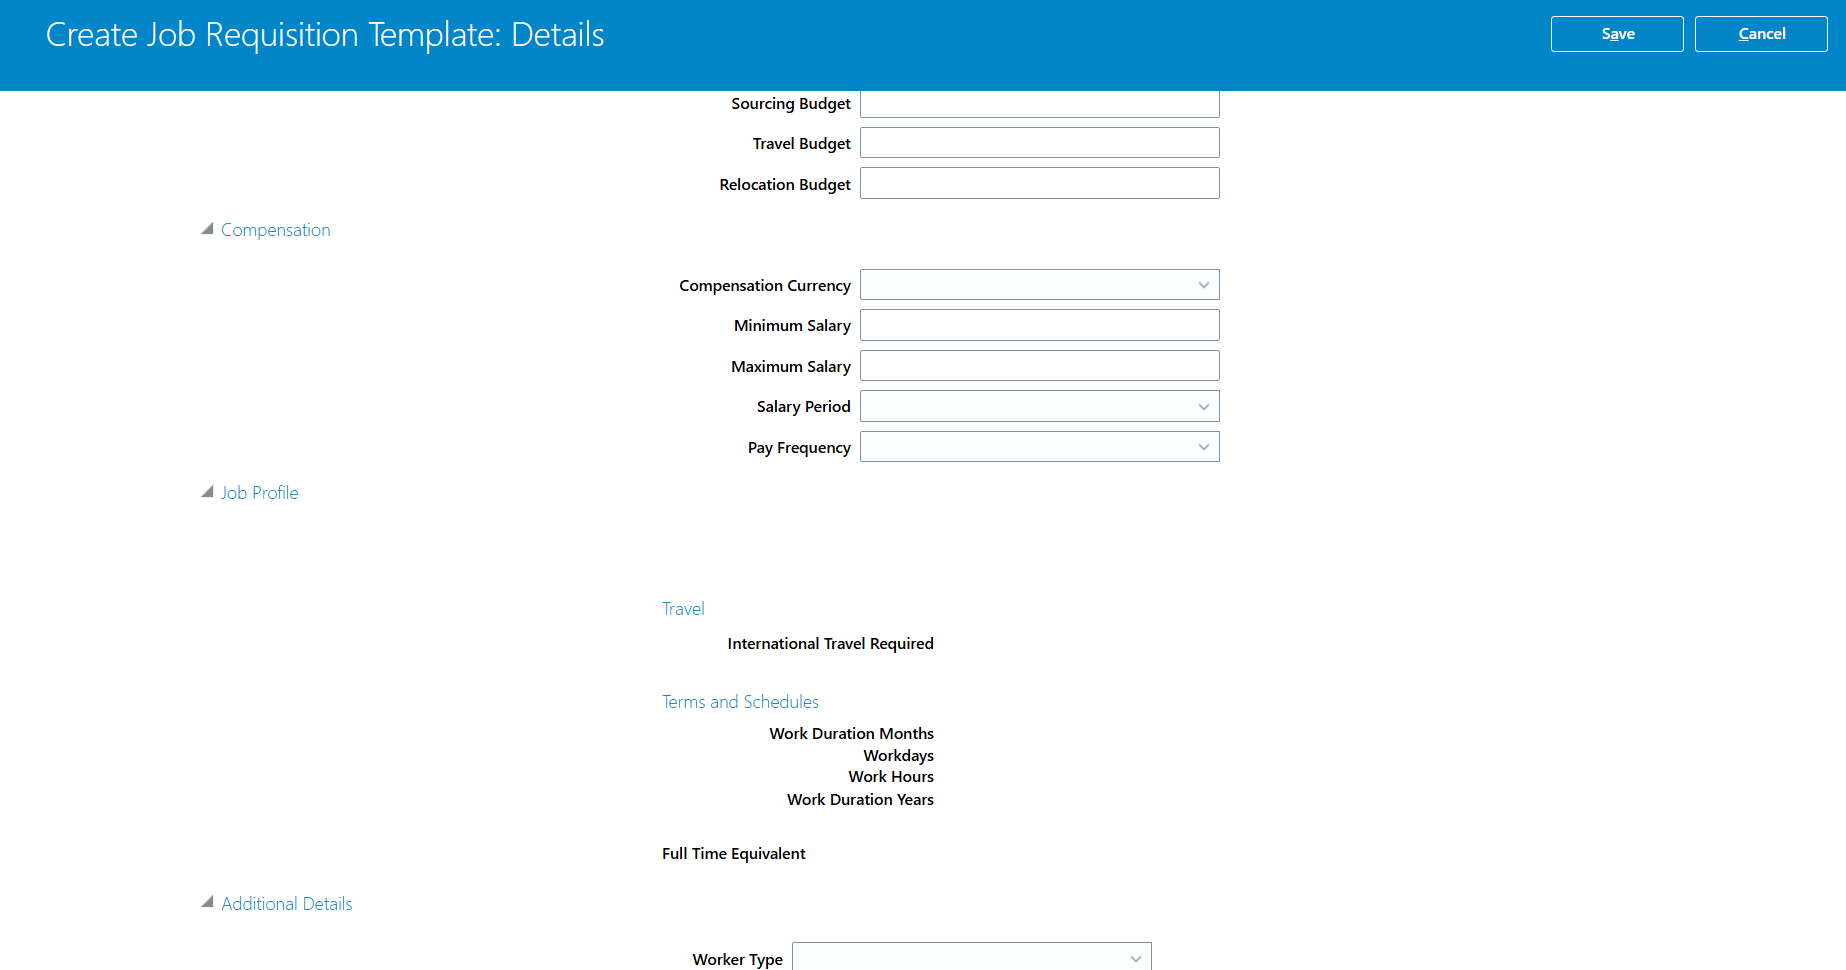Open the Compensation Currency dropdown
This screenshot has width=1846, height=970.
1040,285
